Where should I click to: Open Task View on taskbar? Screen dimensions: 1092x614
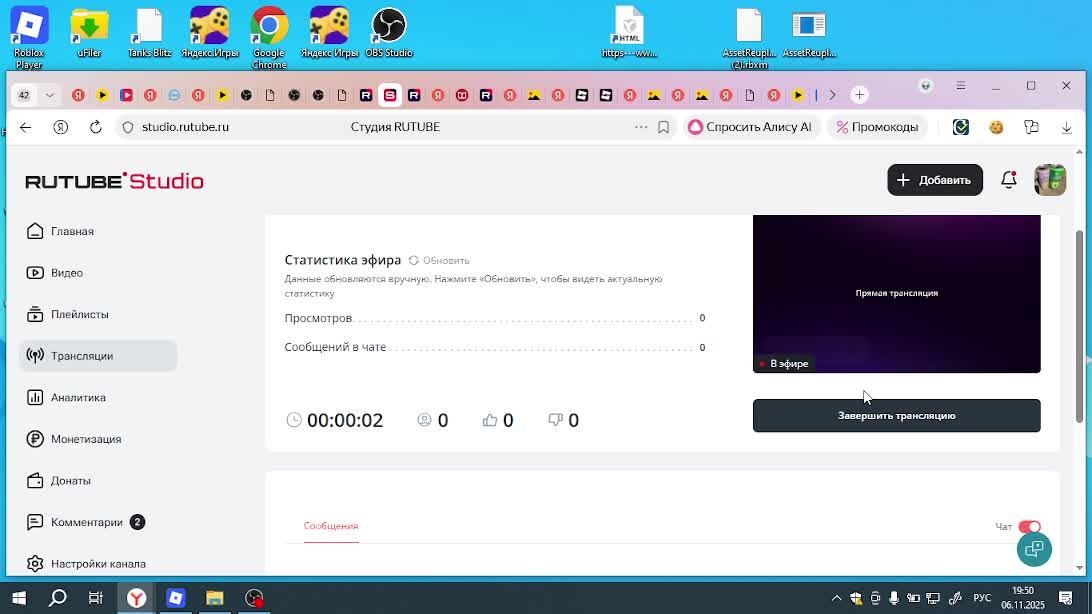click(x=95, y=598)
